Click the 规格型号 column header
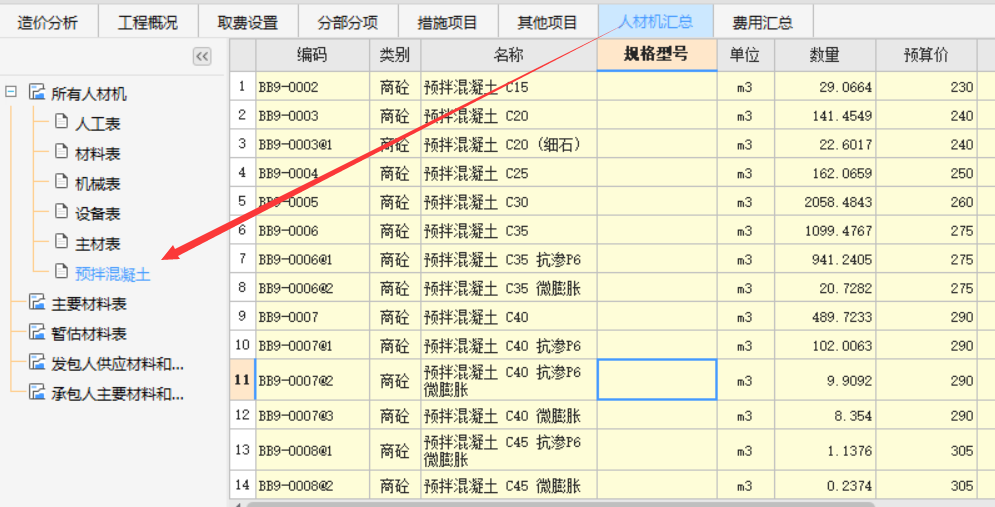 (x=657, y=55)
